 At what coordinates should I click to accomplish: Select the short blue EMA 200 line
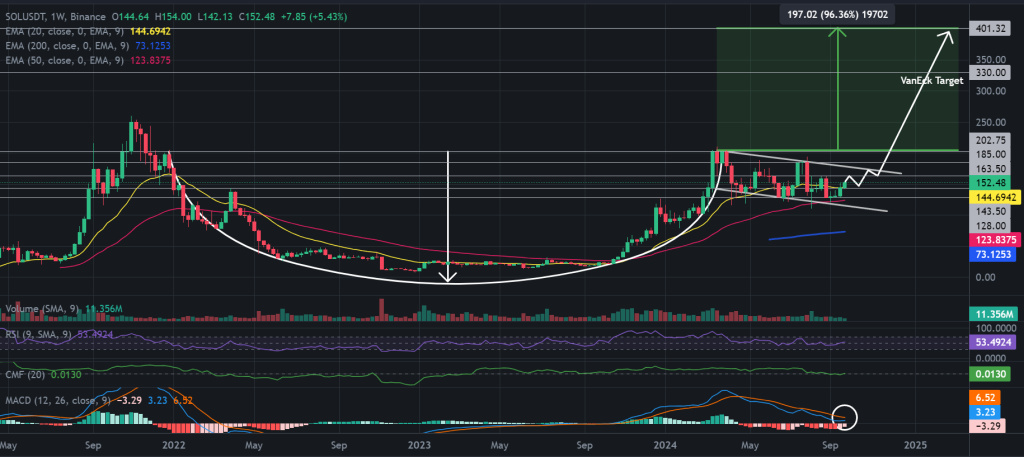point(807,235)
